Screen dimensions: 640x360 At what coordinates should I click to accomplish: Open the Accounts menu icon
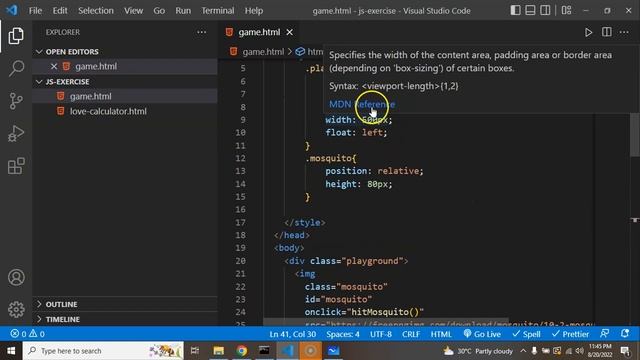16,278
